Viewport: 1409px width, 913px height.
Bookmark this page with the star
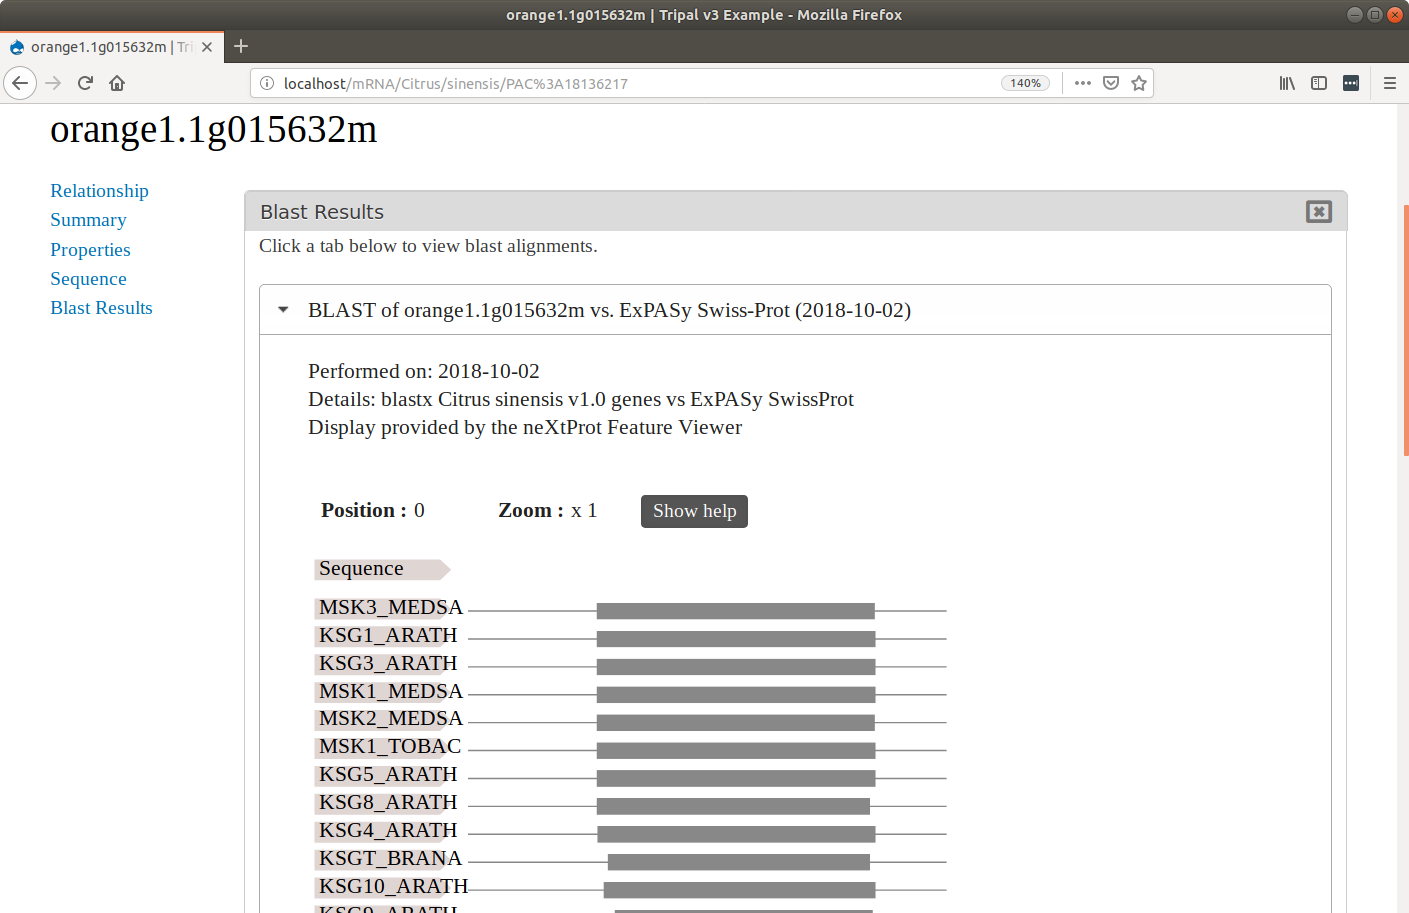click(x=1138, y=83)
